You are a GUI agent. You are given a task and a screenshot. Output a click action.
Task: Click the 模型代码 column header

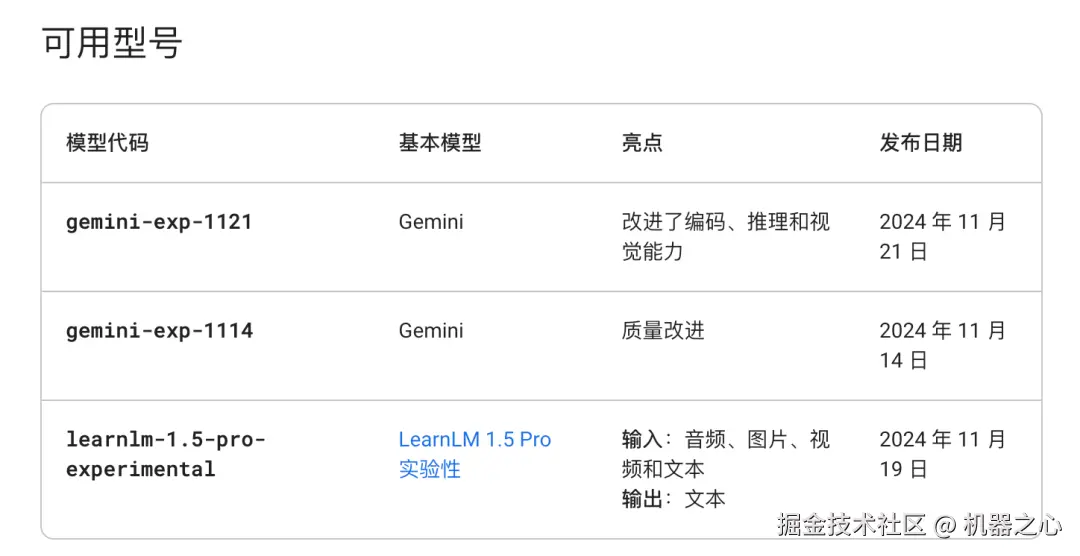pyautogui.click(x=107, y=143)
